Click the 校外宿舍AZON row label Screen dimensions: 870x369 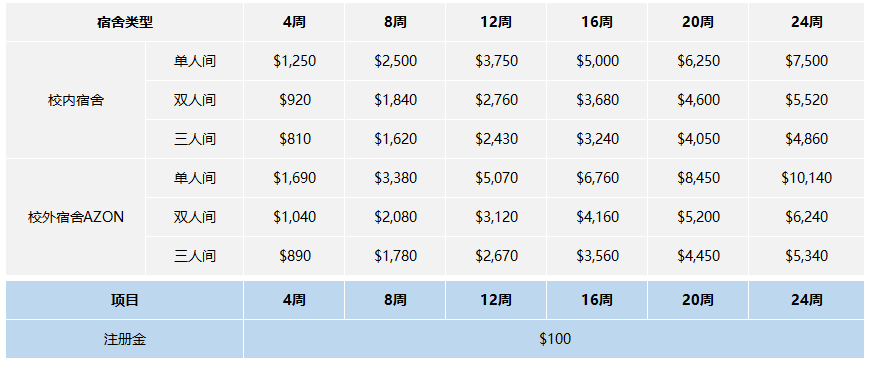[x=75, y=217]
